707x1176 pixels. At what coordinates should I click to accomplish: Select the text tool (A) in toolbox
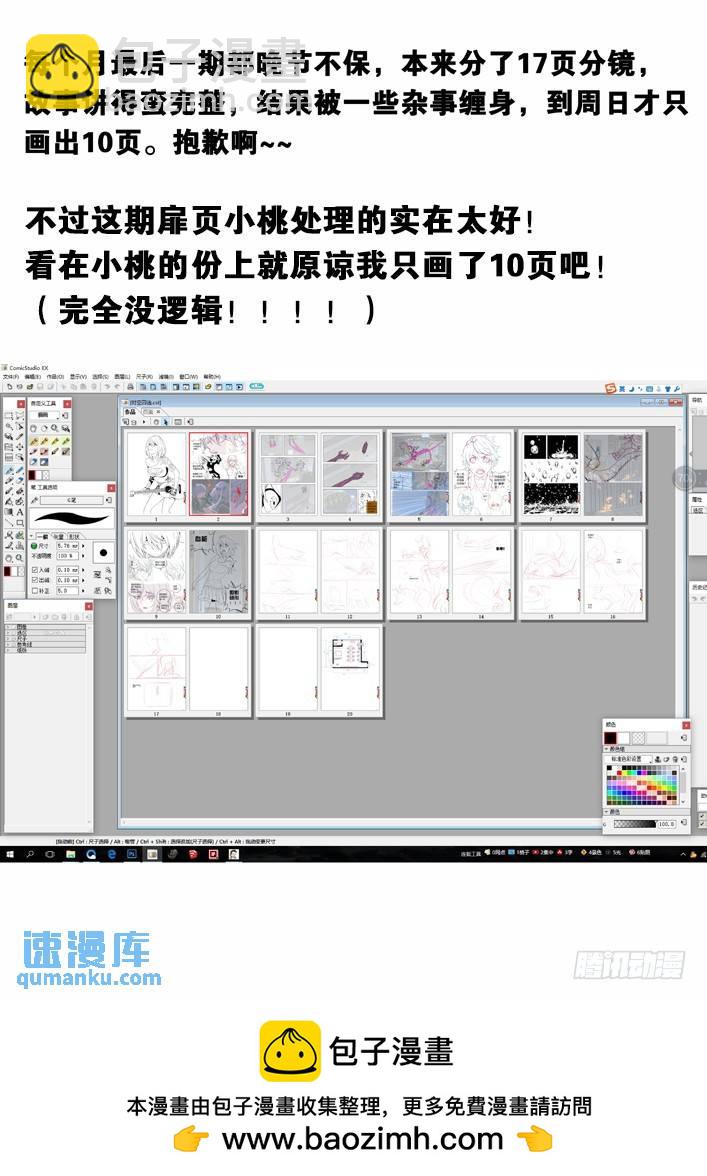tap(20, 513)
